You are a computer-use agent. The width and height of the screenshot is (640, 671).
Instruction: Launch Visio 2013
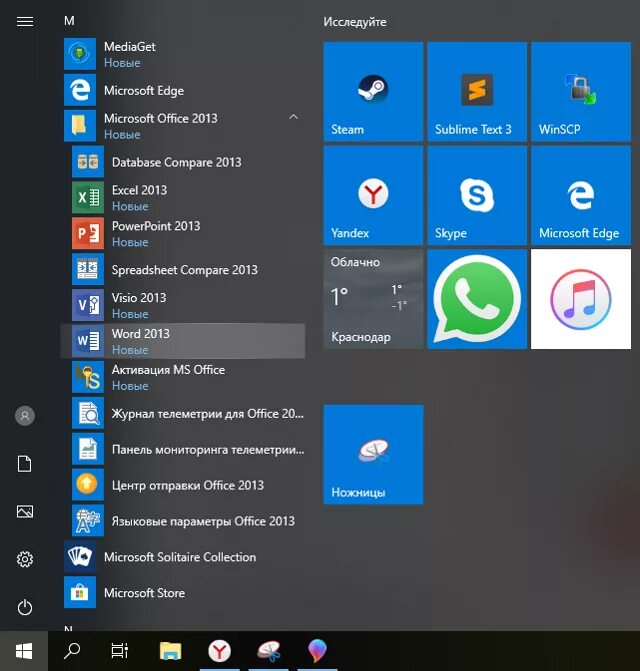click(x=184, y=306)
